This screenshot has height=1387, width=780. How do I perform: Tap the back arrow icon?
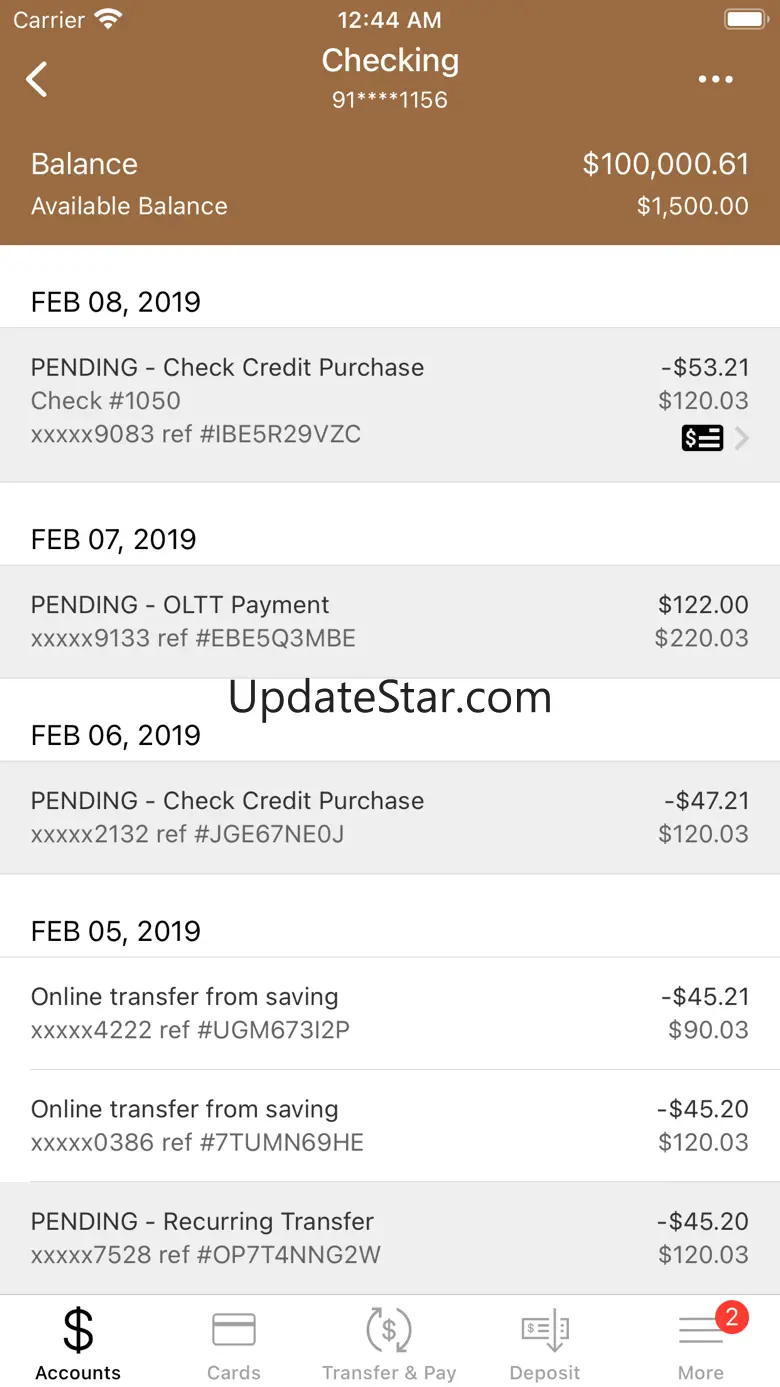coord(37,79)
